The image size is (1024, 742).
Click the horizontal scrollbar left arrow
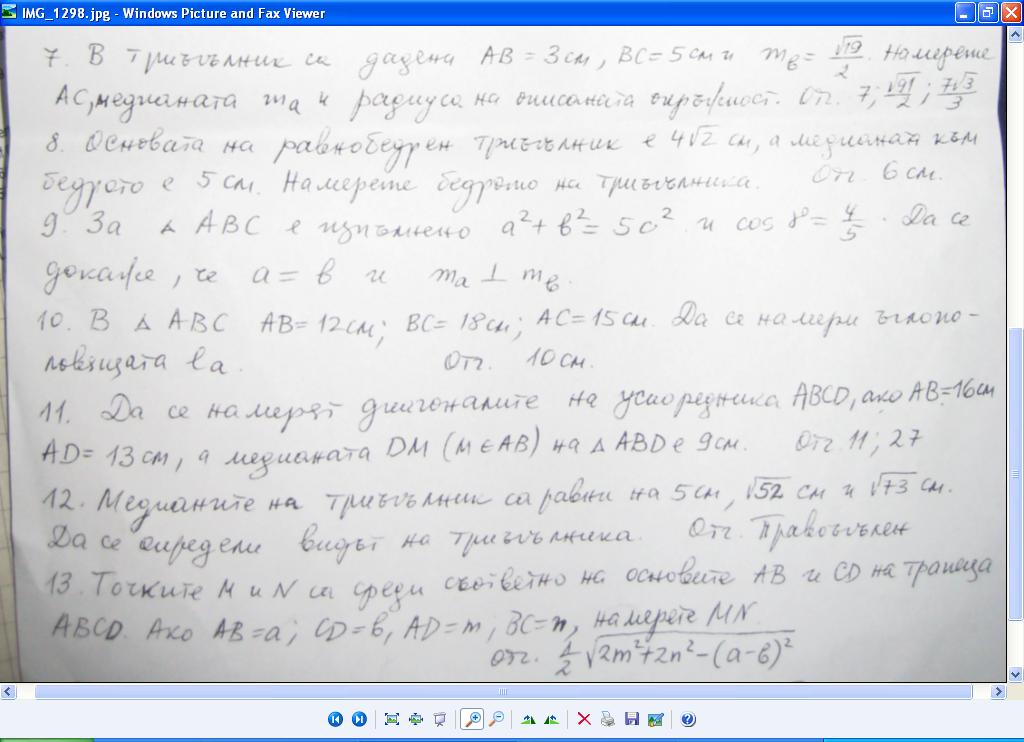[x=7, y=691]
